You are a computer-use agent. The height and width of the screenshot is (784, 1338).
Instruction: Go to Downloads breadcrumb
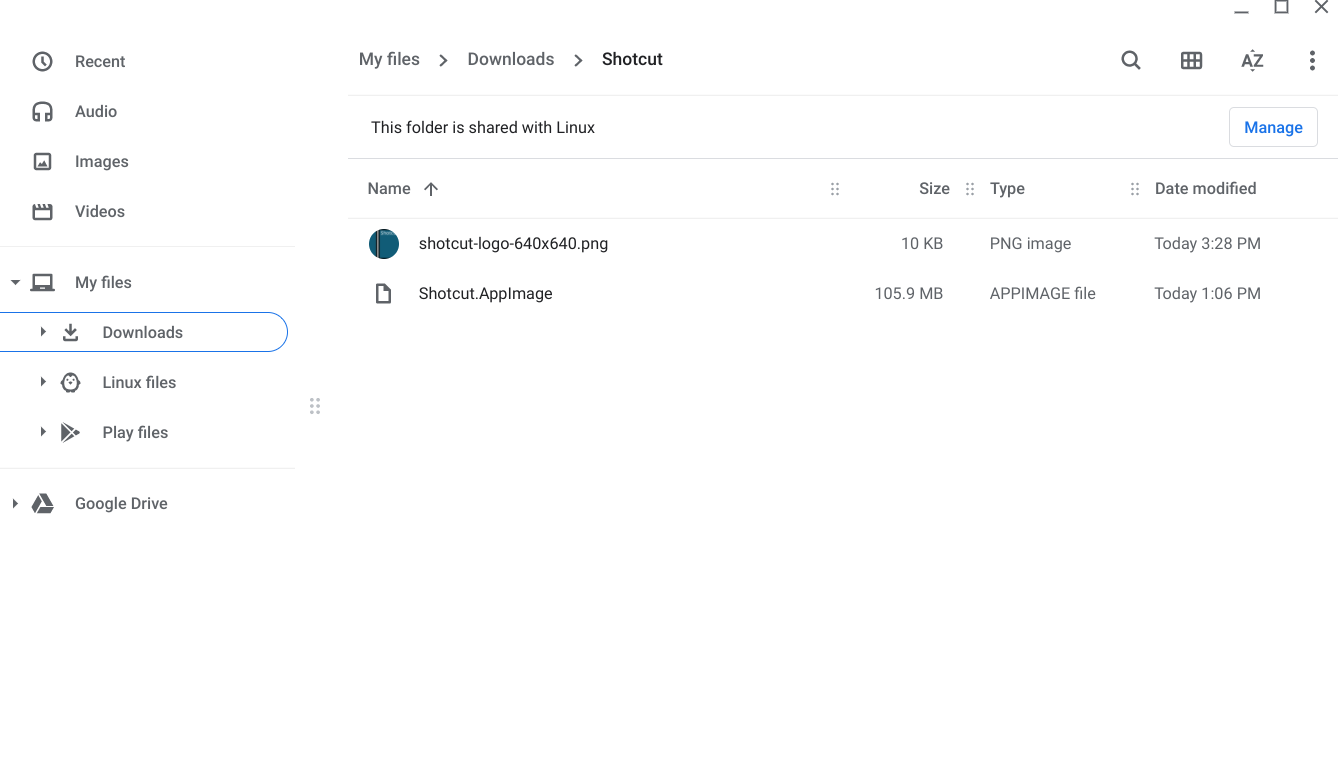[x=511, y=59]
